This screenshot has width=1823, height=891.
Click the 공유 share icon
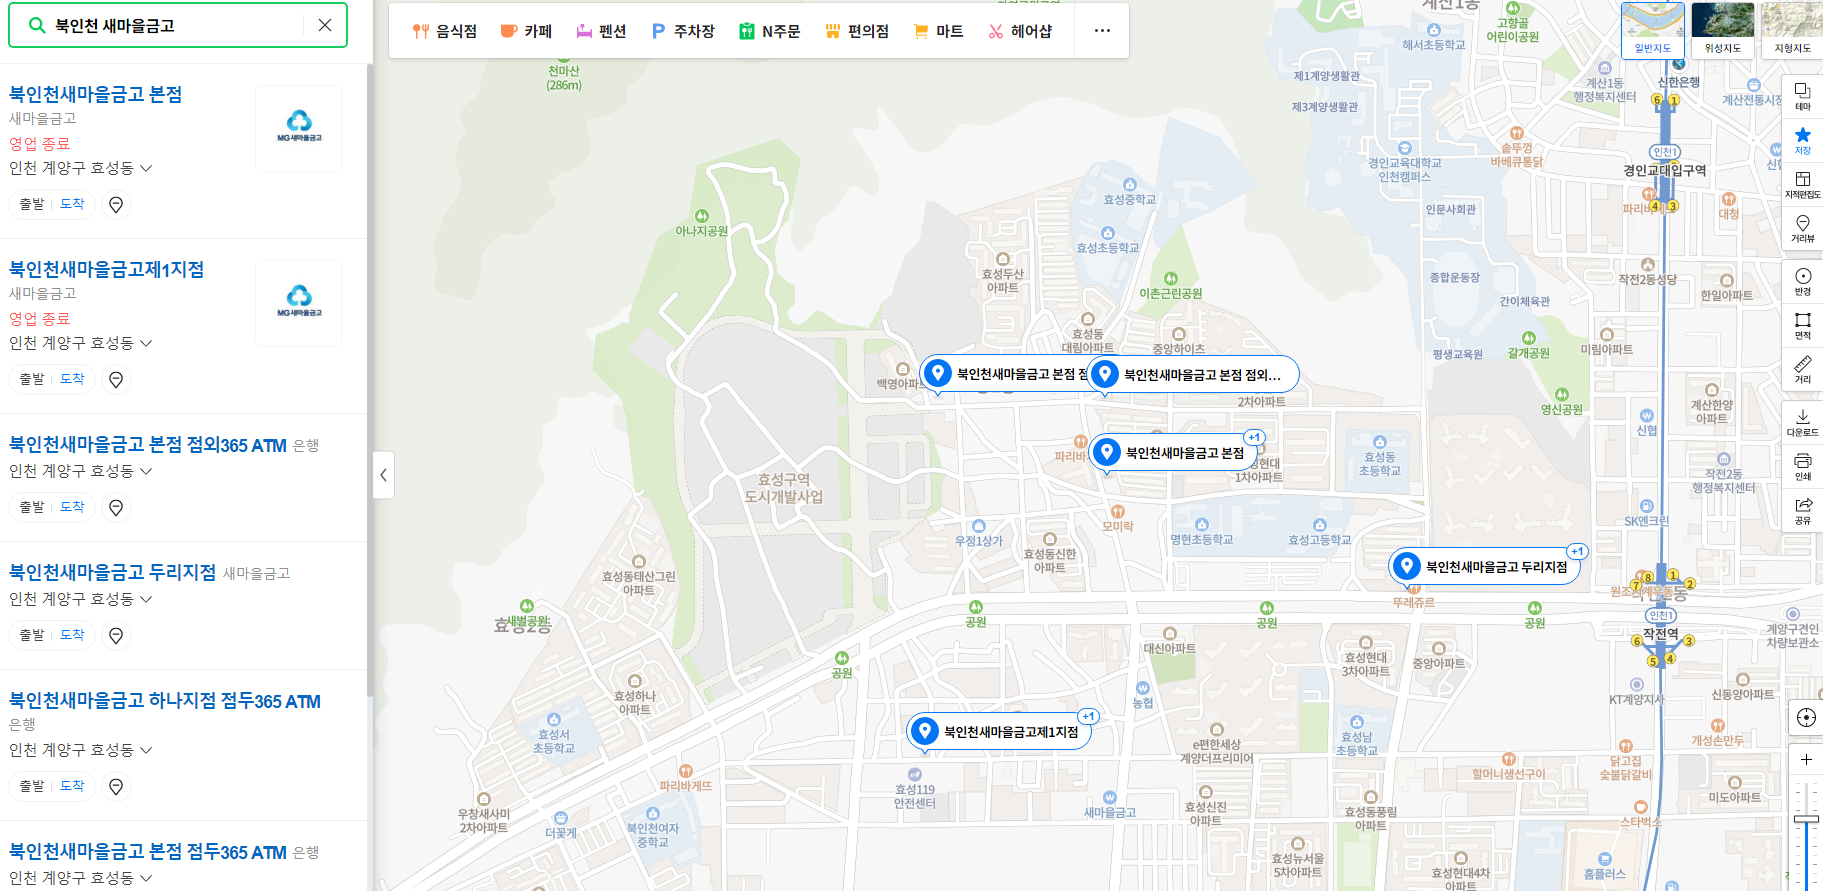point(1802,510)
